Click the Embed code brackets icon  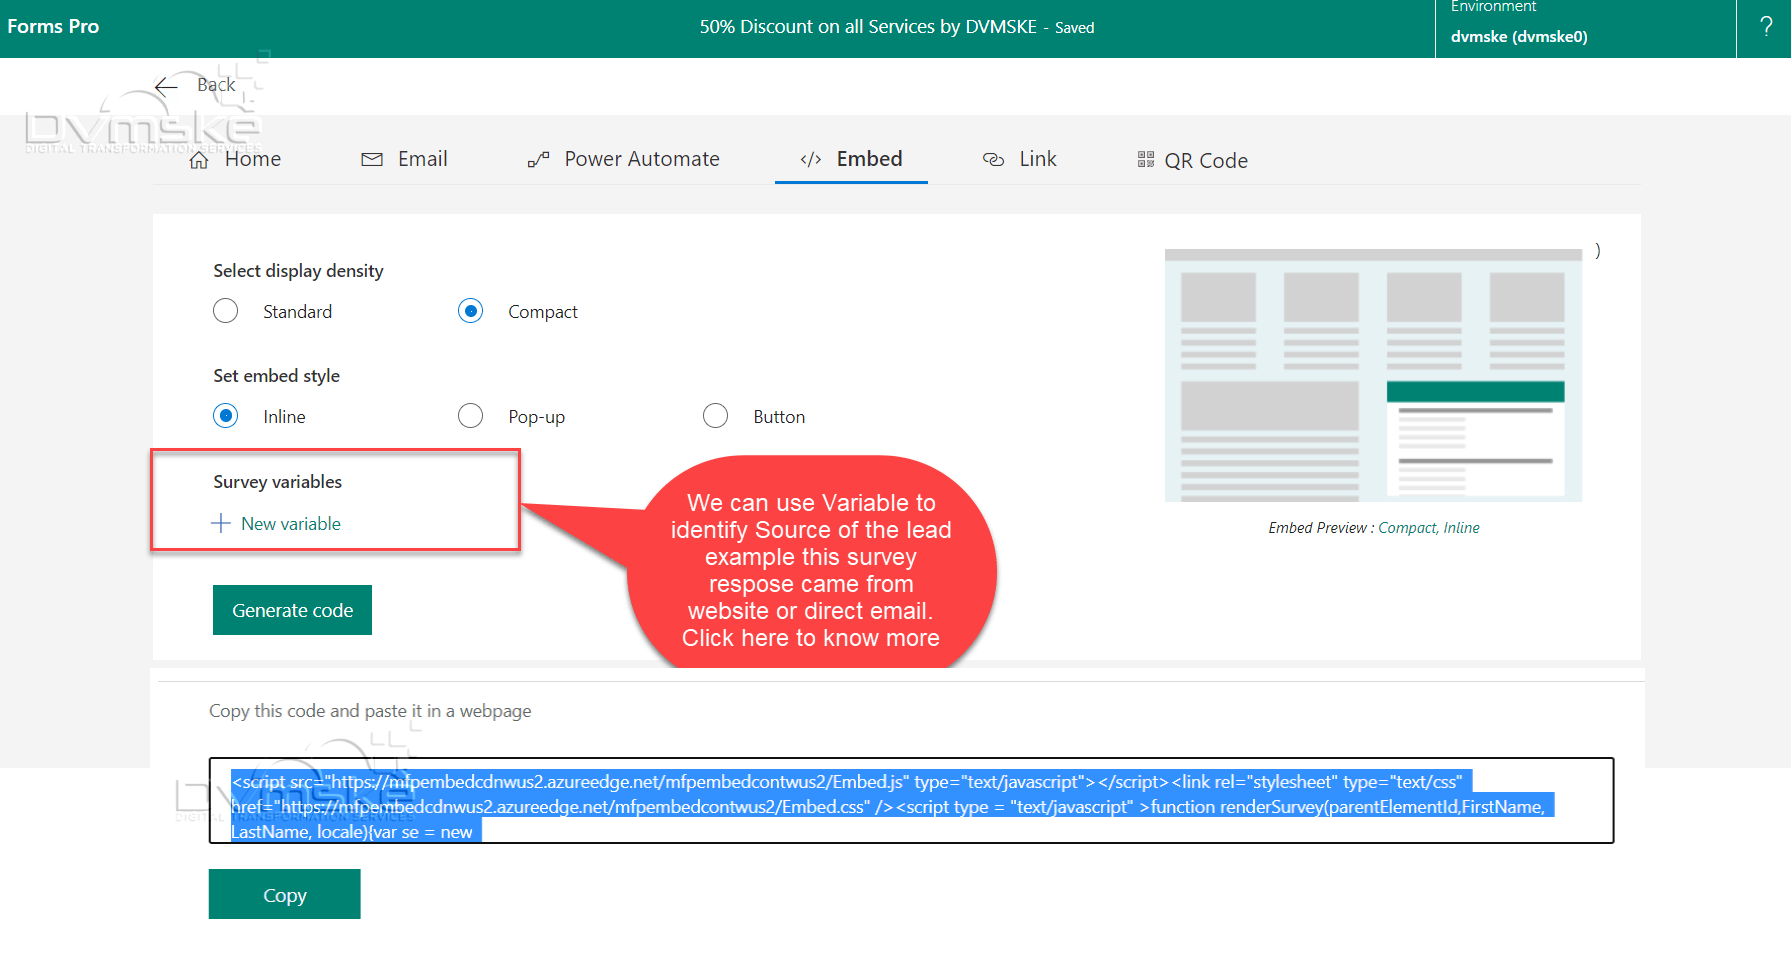coord(811,160)
